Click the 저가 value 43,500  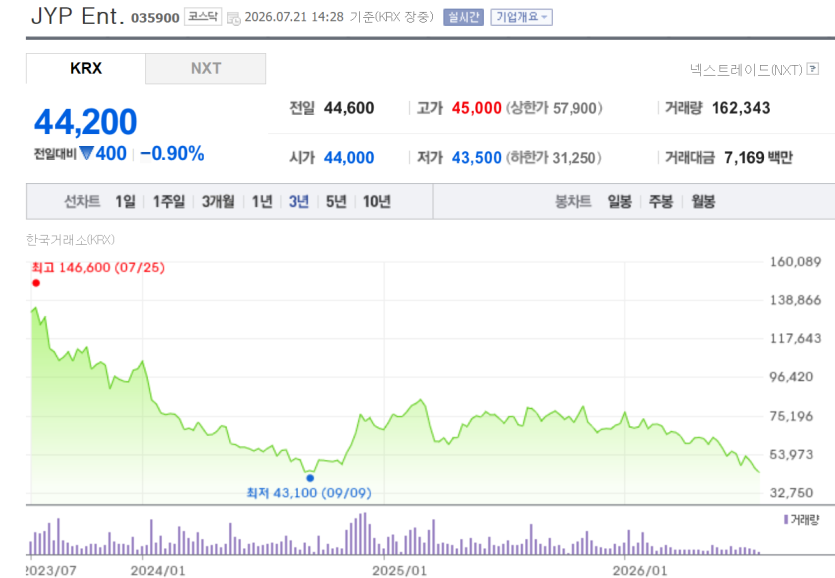[477, 158]
